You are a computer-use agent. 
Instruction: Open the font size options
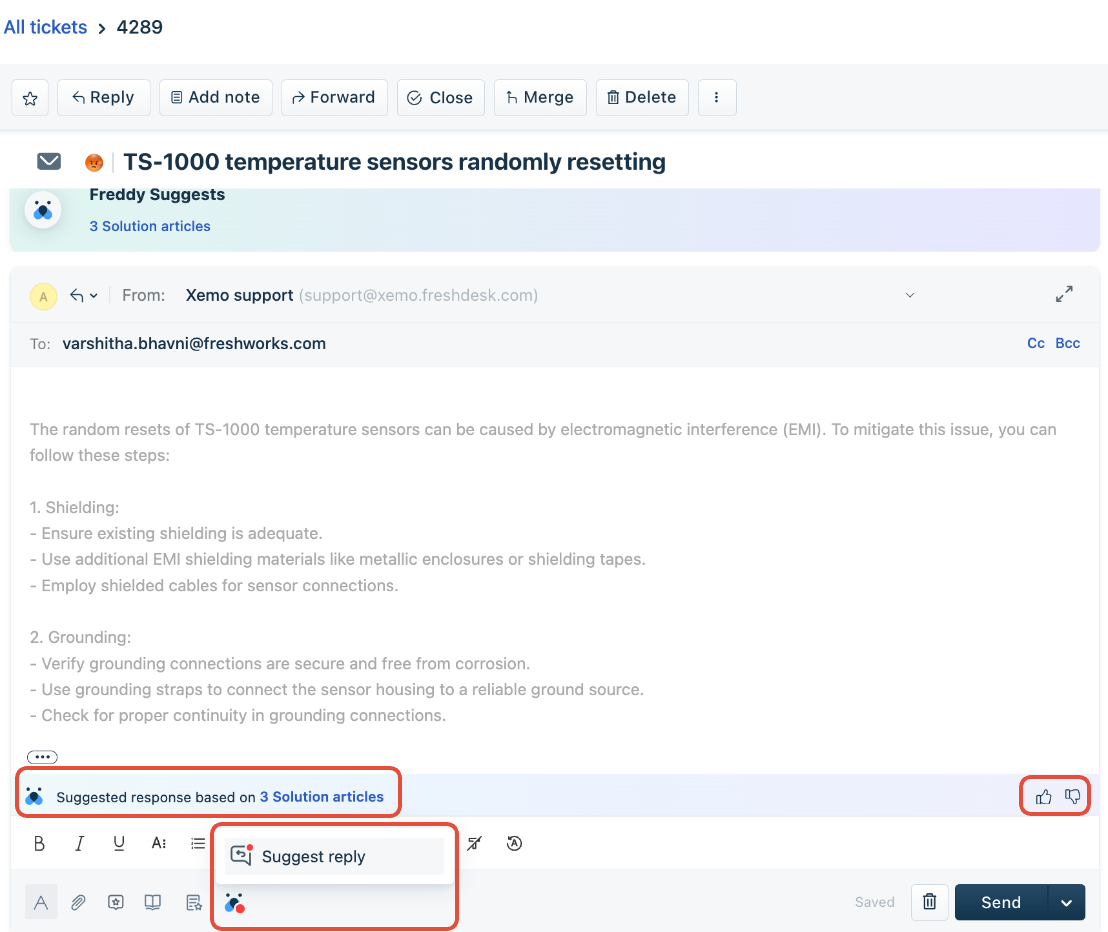pos(159,843)
